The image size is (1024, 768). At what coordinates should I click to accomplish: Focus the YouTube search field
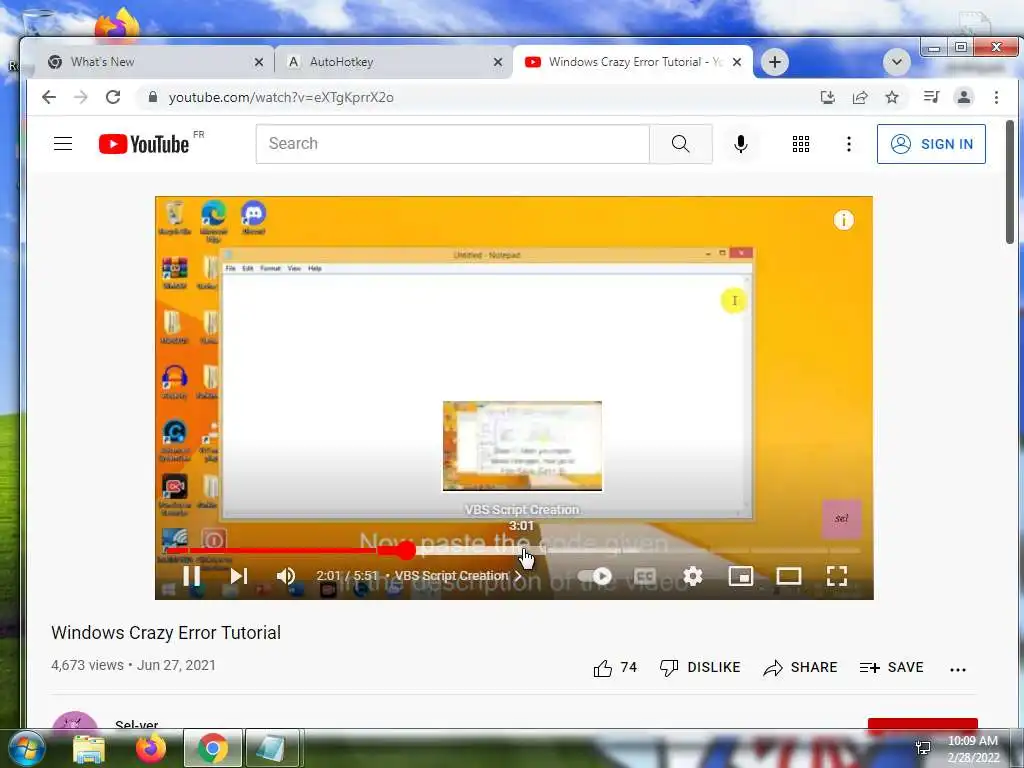point(453,144)
